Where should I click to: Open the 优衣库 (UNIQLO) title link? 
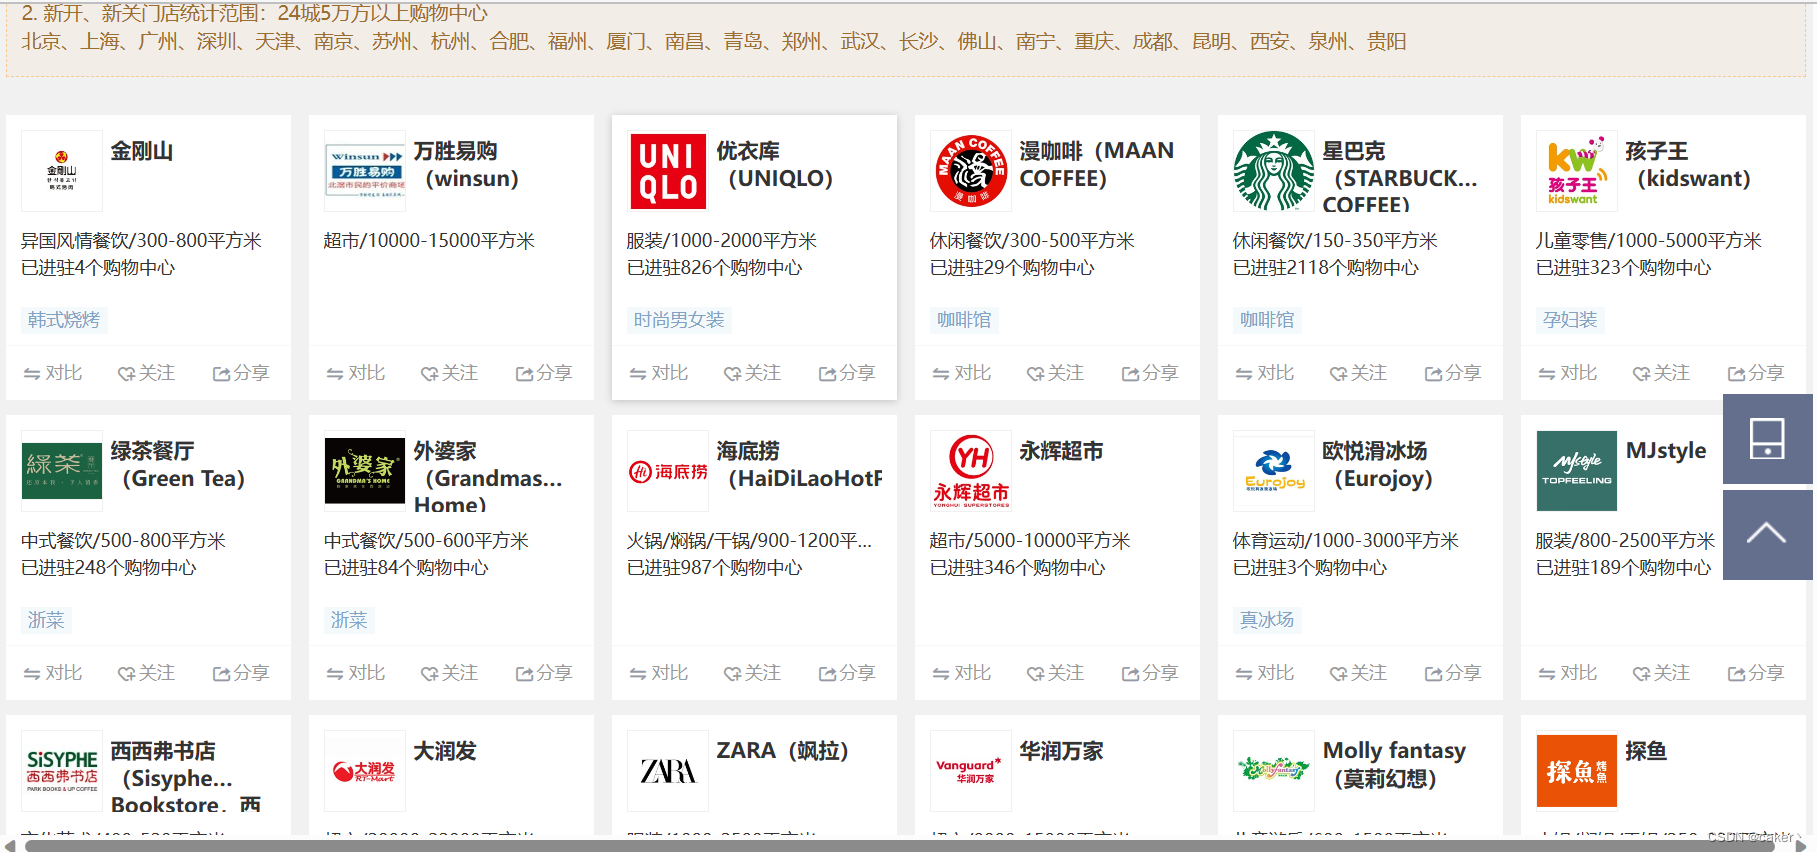coord(775,165)
